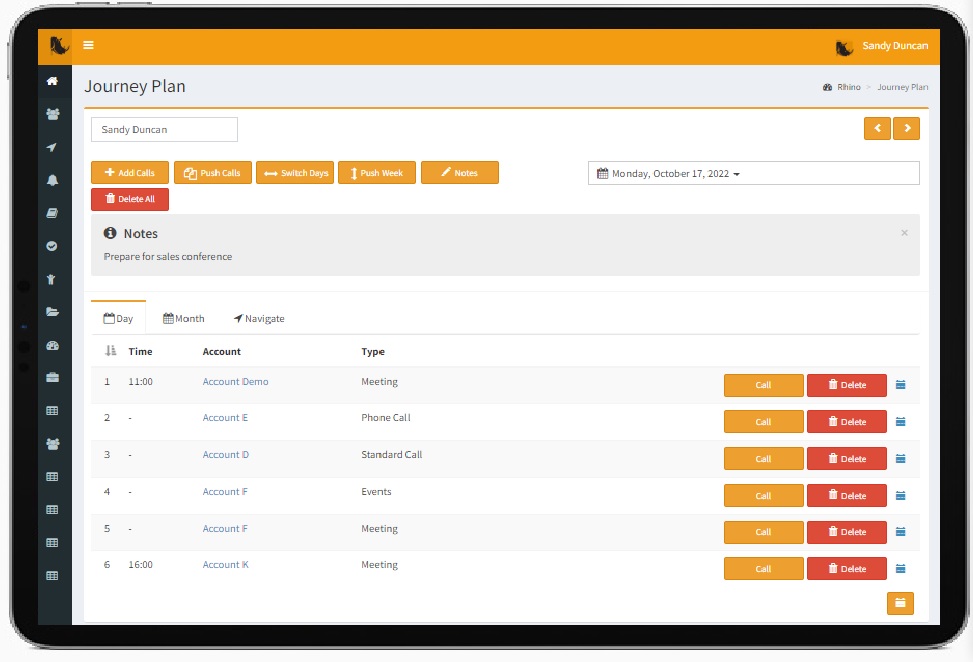This screenshot has height=662, width=973.
Task: Click the Journey Plan breadcrumb link
Action: (902, 87)
